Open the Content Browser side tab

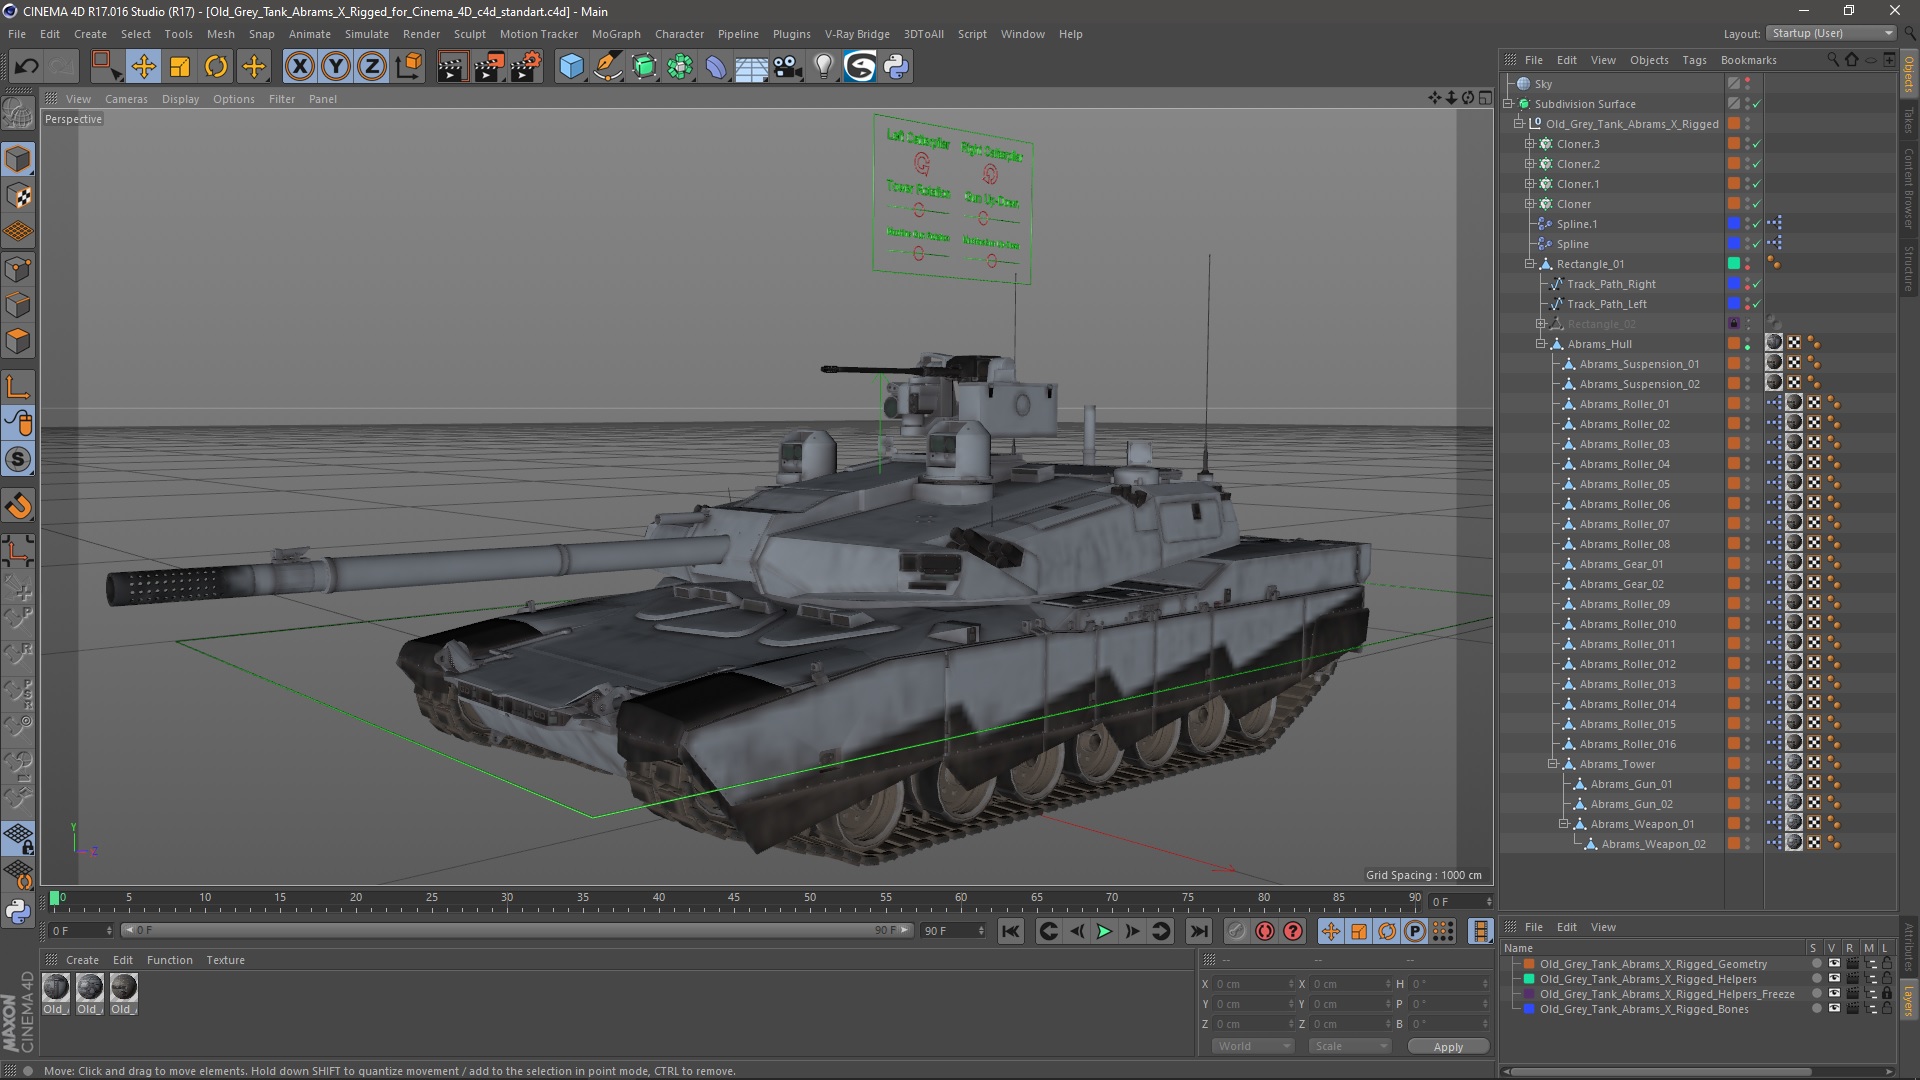[1909, 187]
